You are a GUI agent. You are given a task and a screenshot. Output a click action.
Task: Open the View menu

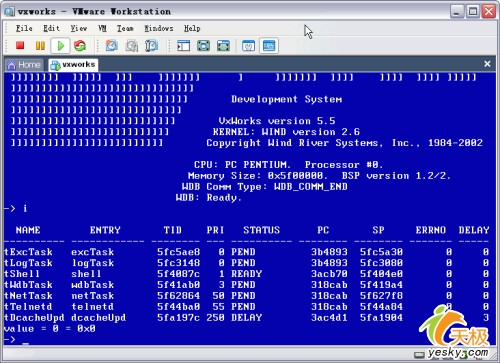pos(79,28)
